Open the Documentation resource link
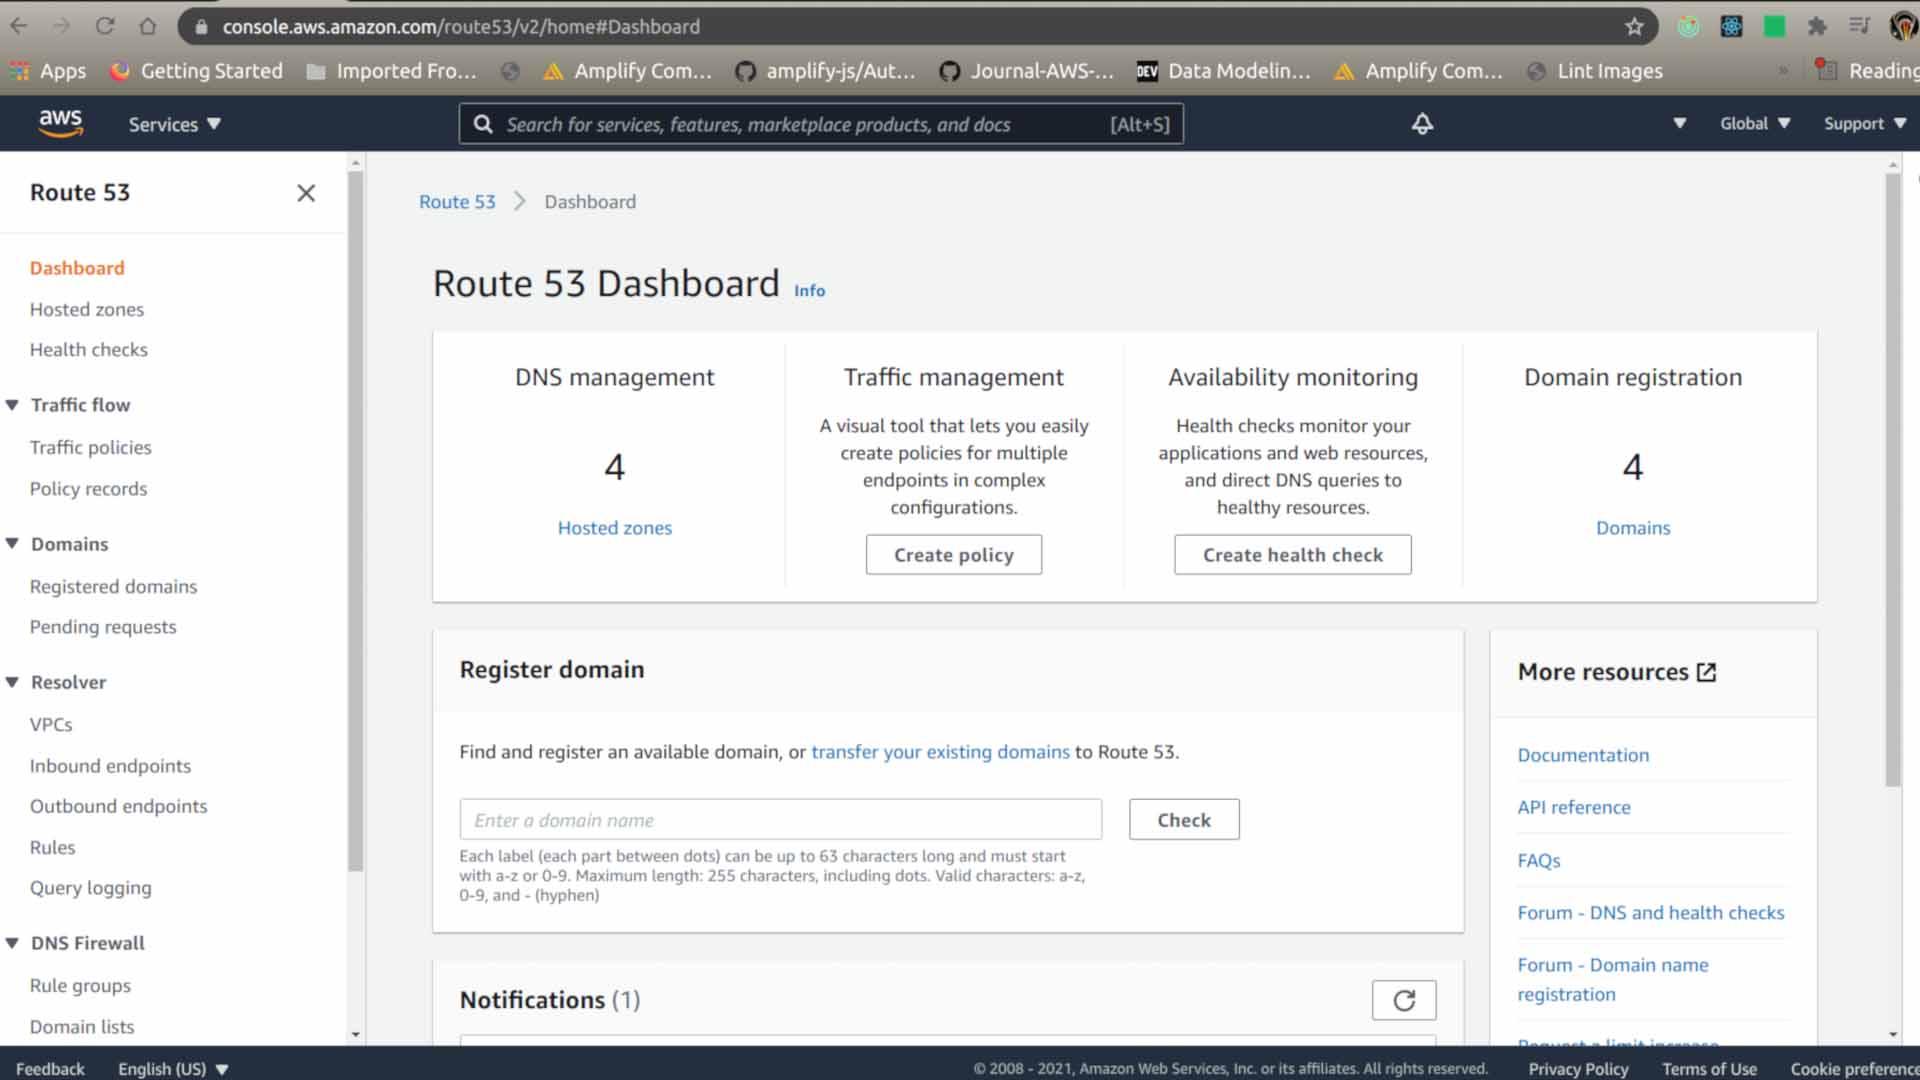Image resolution: width=1920 pixels, height=1080 pixels. tap(1583, 755)
